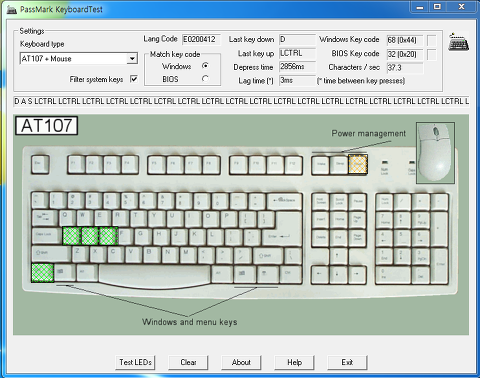480x378 pixels.
Task: Click the numpad 0 key on keyboard image
Action: (394, 275)
